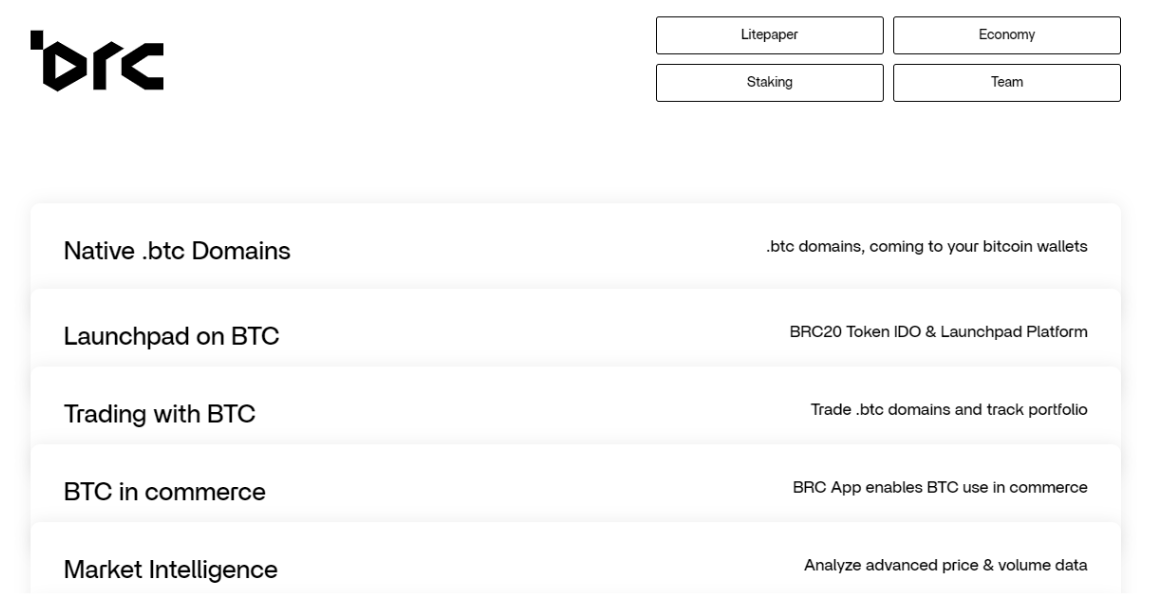The width and height of the screenshot is (1160, 610).
Task: Select the Native .btc Domains heading
Action: click(177, 251)
